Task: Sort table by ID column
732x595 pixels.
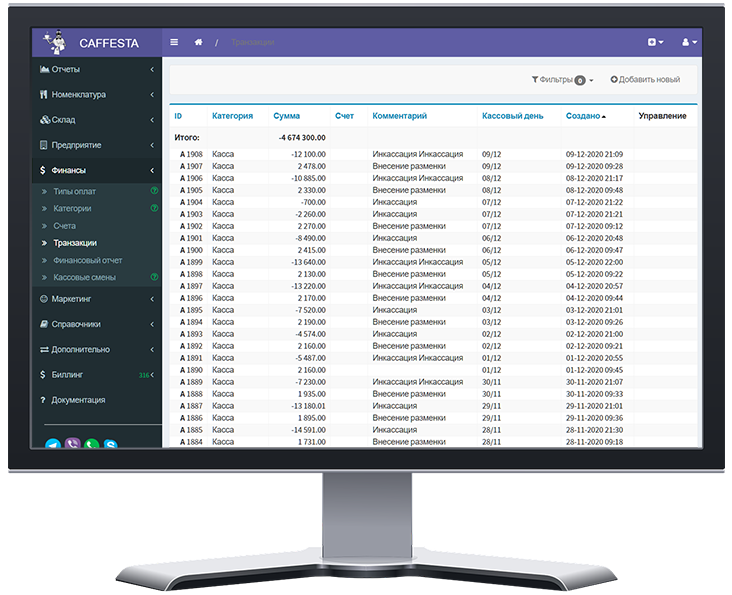Action: pyautogui.click(x=178, y=116)
